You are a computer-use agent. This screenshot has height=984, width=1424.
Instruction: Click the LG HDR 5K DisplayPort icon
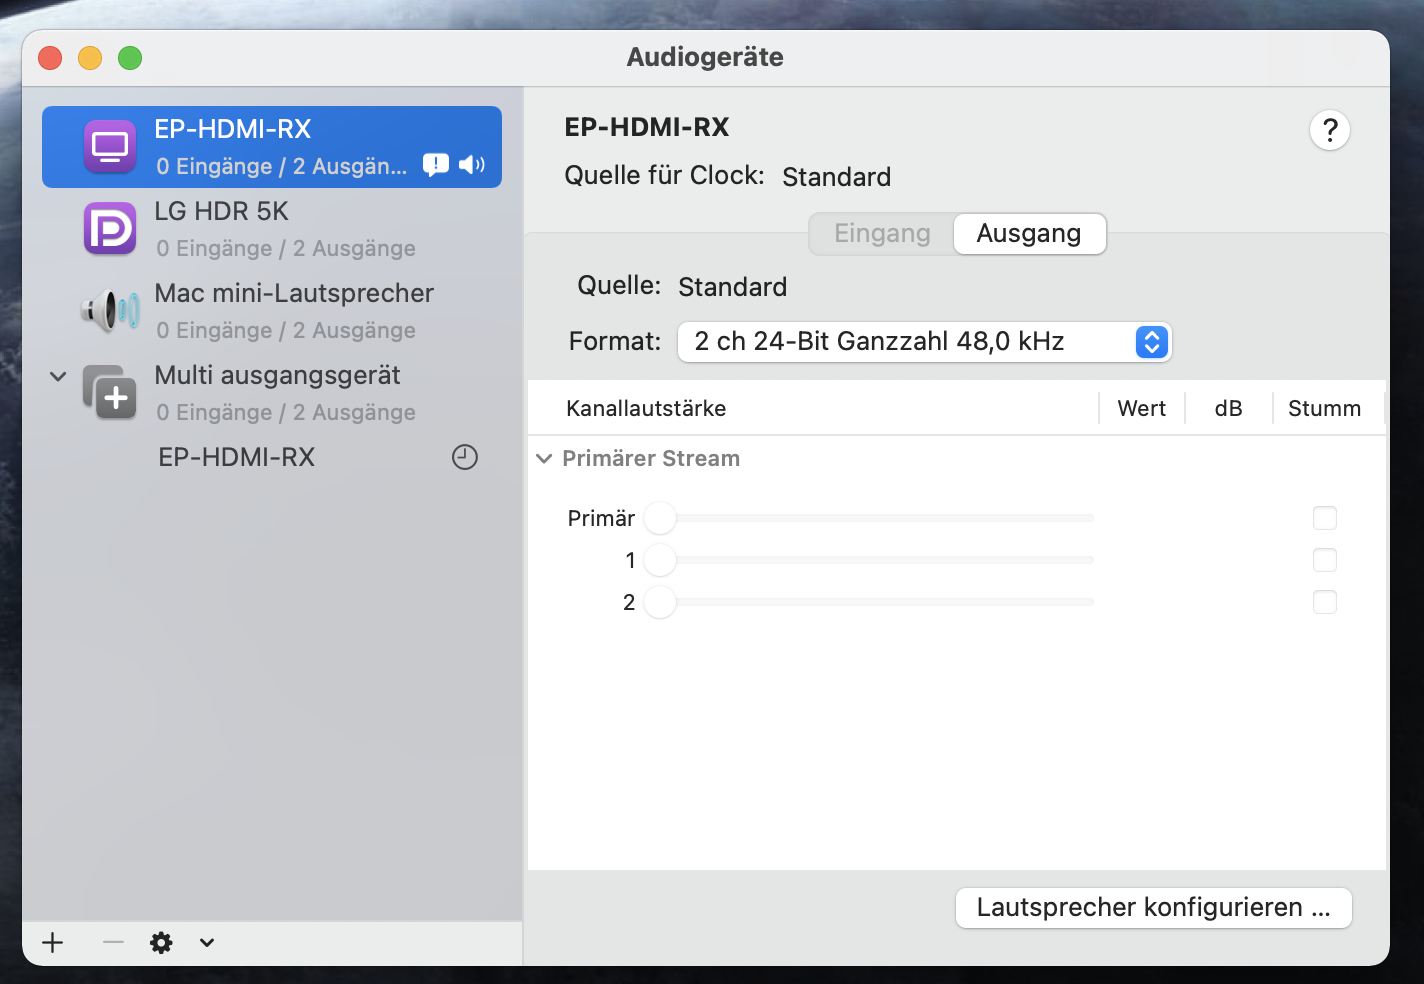110,229
